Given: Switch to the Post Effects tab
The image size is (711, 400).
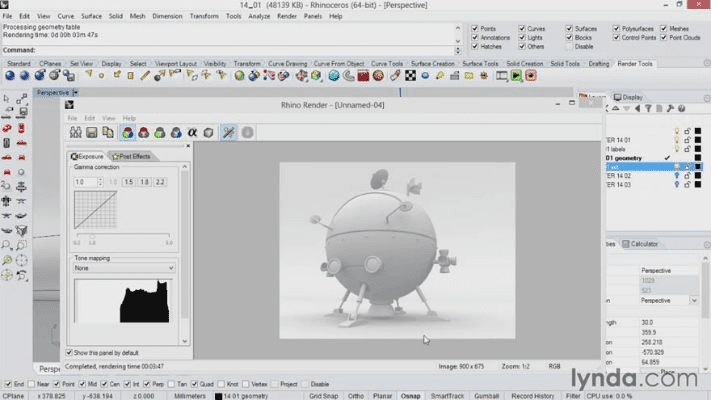Looking at the screenshot, I should click(130, 156).
